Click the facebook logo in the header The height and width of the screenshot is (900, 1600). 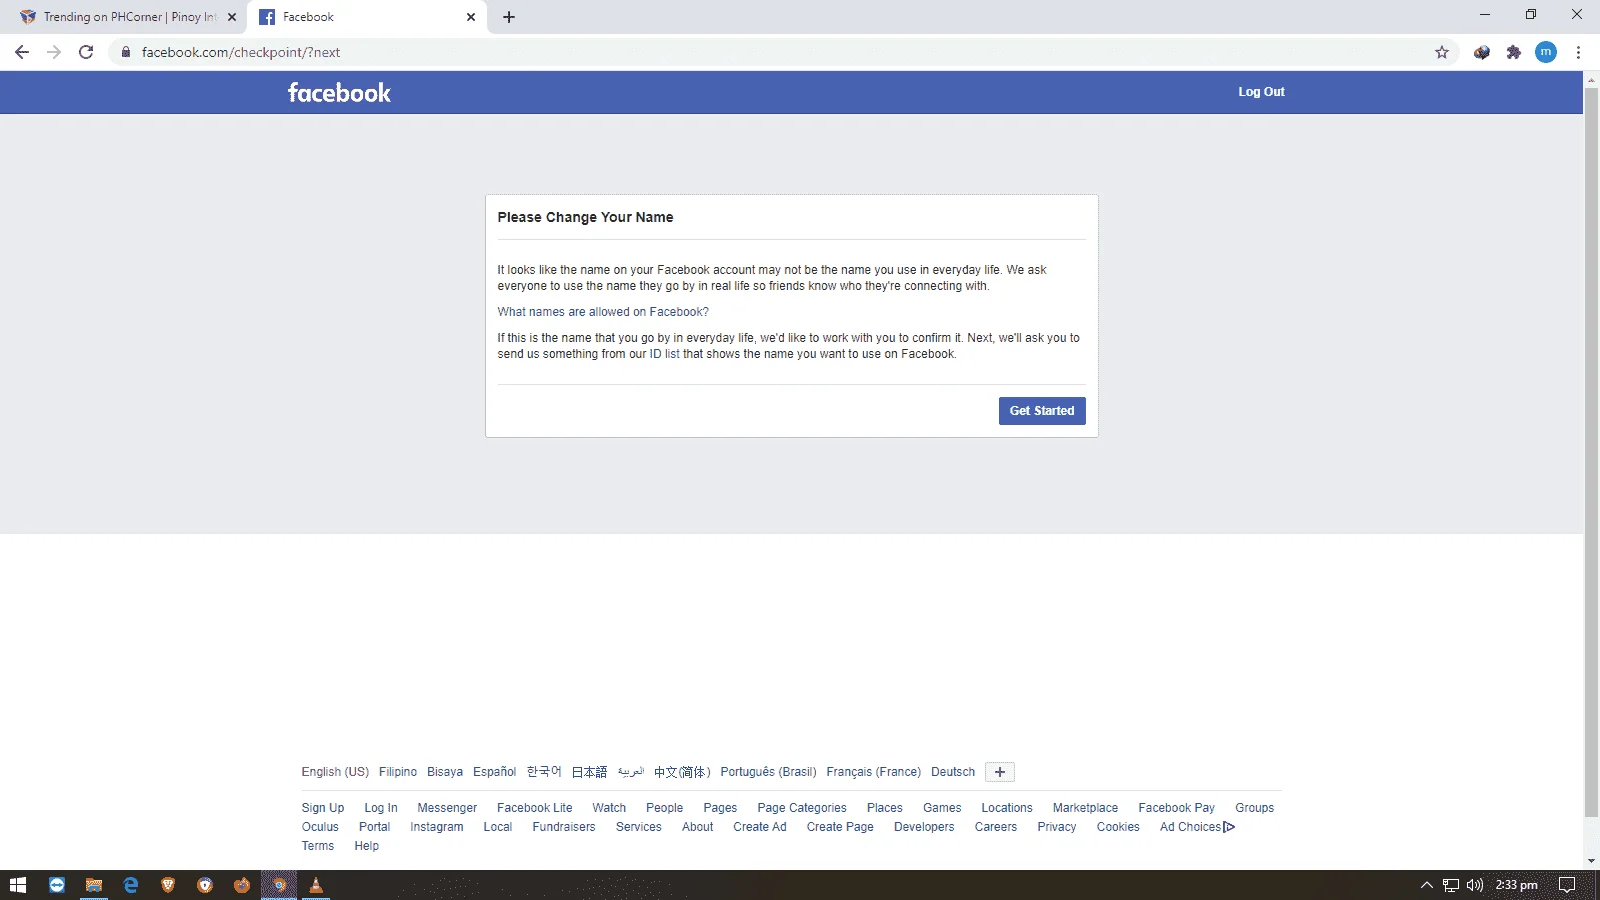[339, 93]
